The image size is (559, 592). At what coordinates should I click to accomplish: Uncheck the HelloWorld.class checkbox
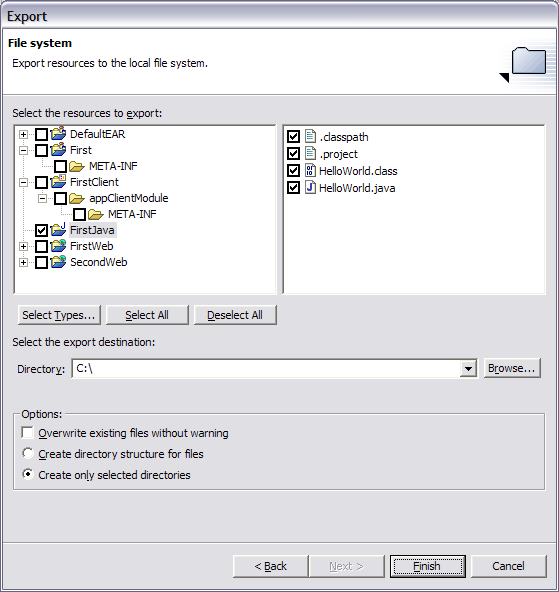293,170
